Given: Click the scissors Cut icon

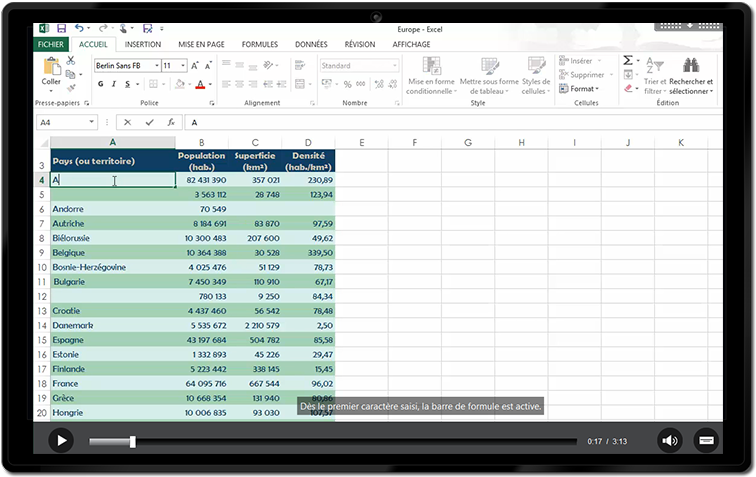Looking at the screenshot, I should (x=71, y=61).
